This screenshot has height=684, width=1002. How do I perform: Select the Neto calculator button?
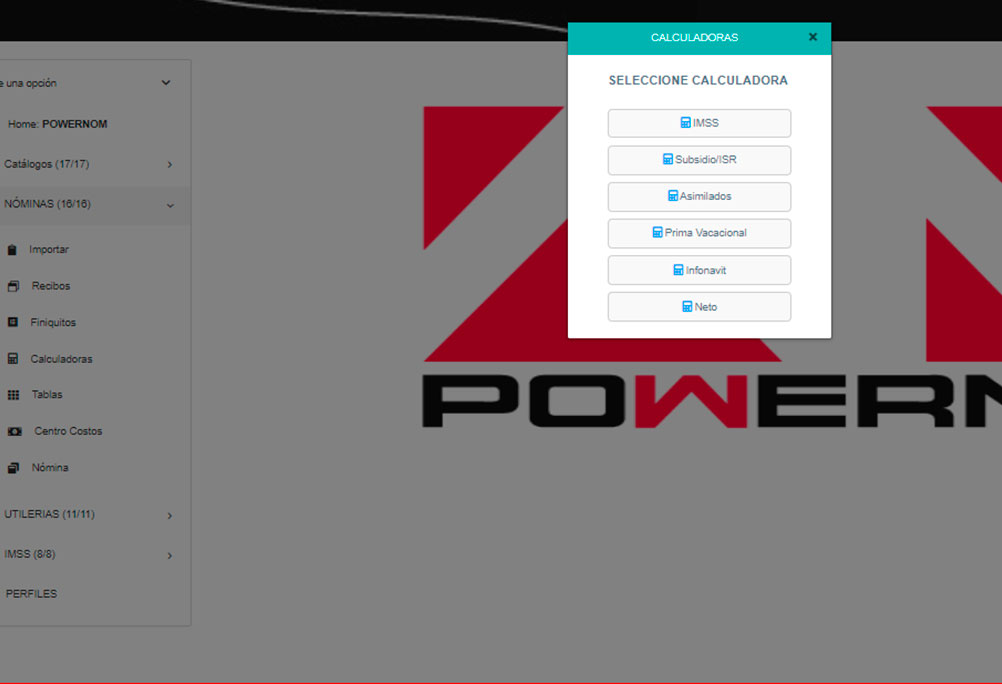(x=699, y=307)
